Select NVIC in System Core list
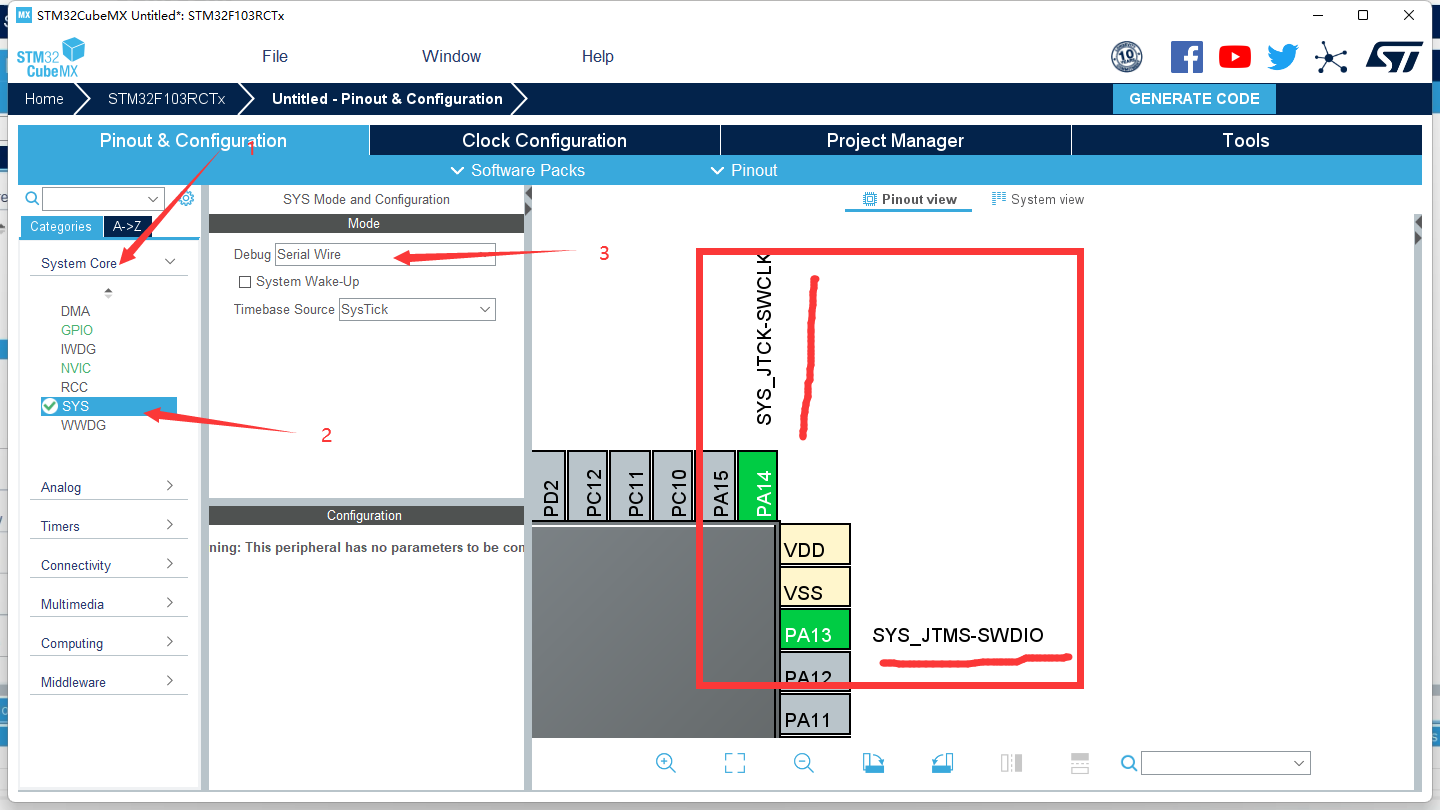This screenshot has height=810, width=1440. tap(76, 368)
